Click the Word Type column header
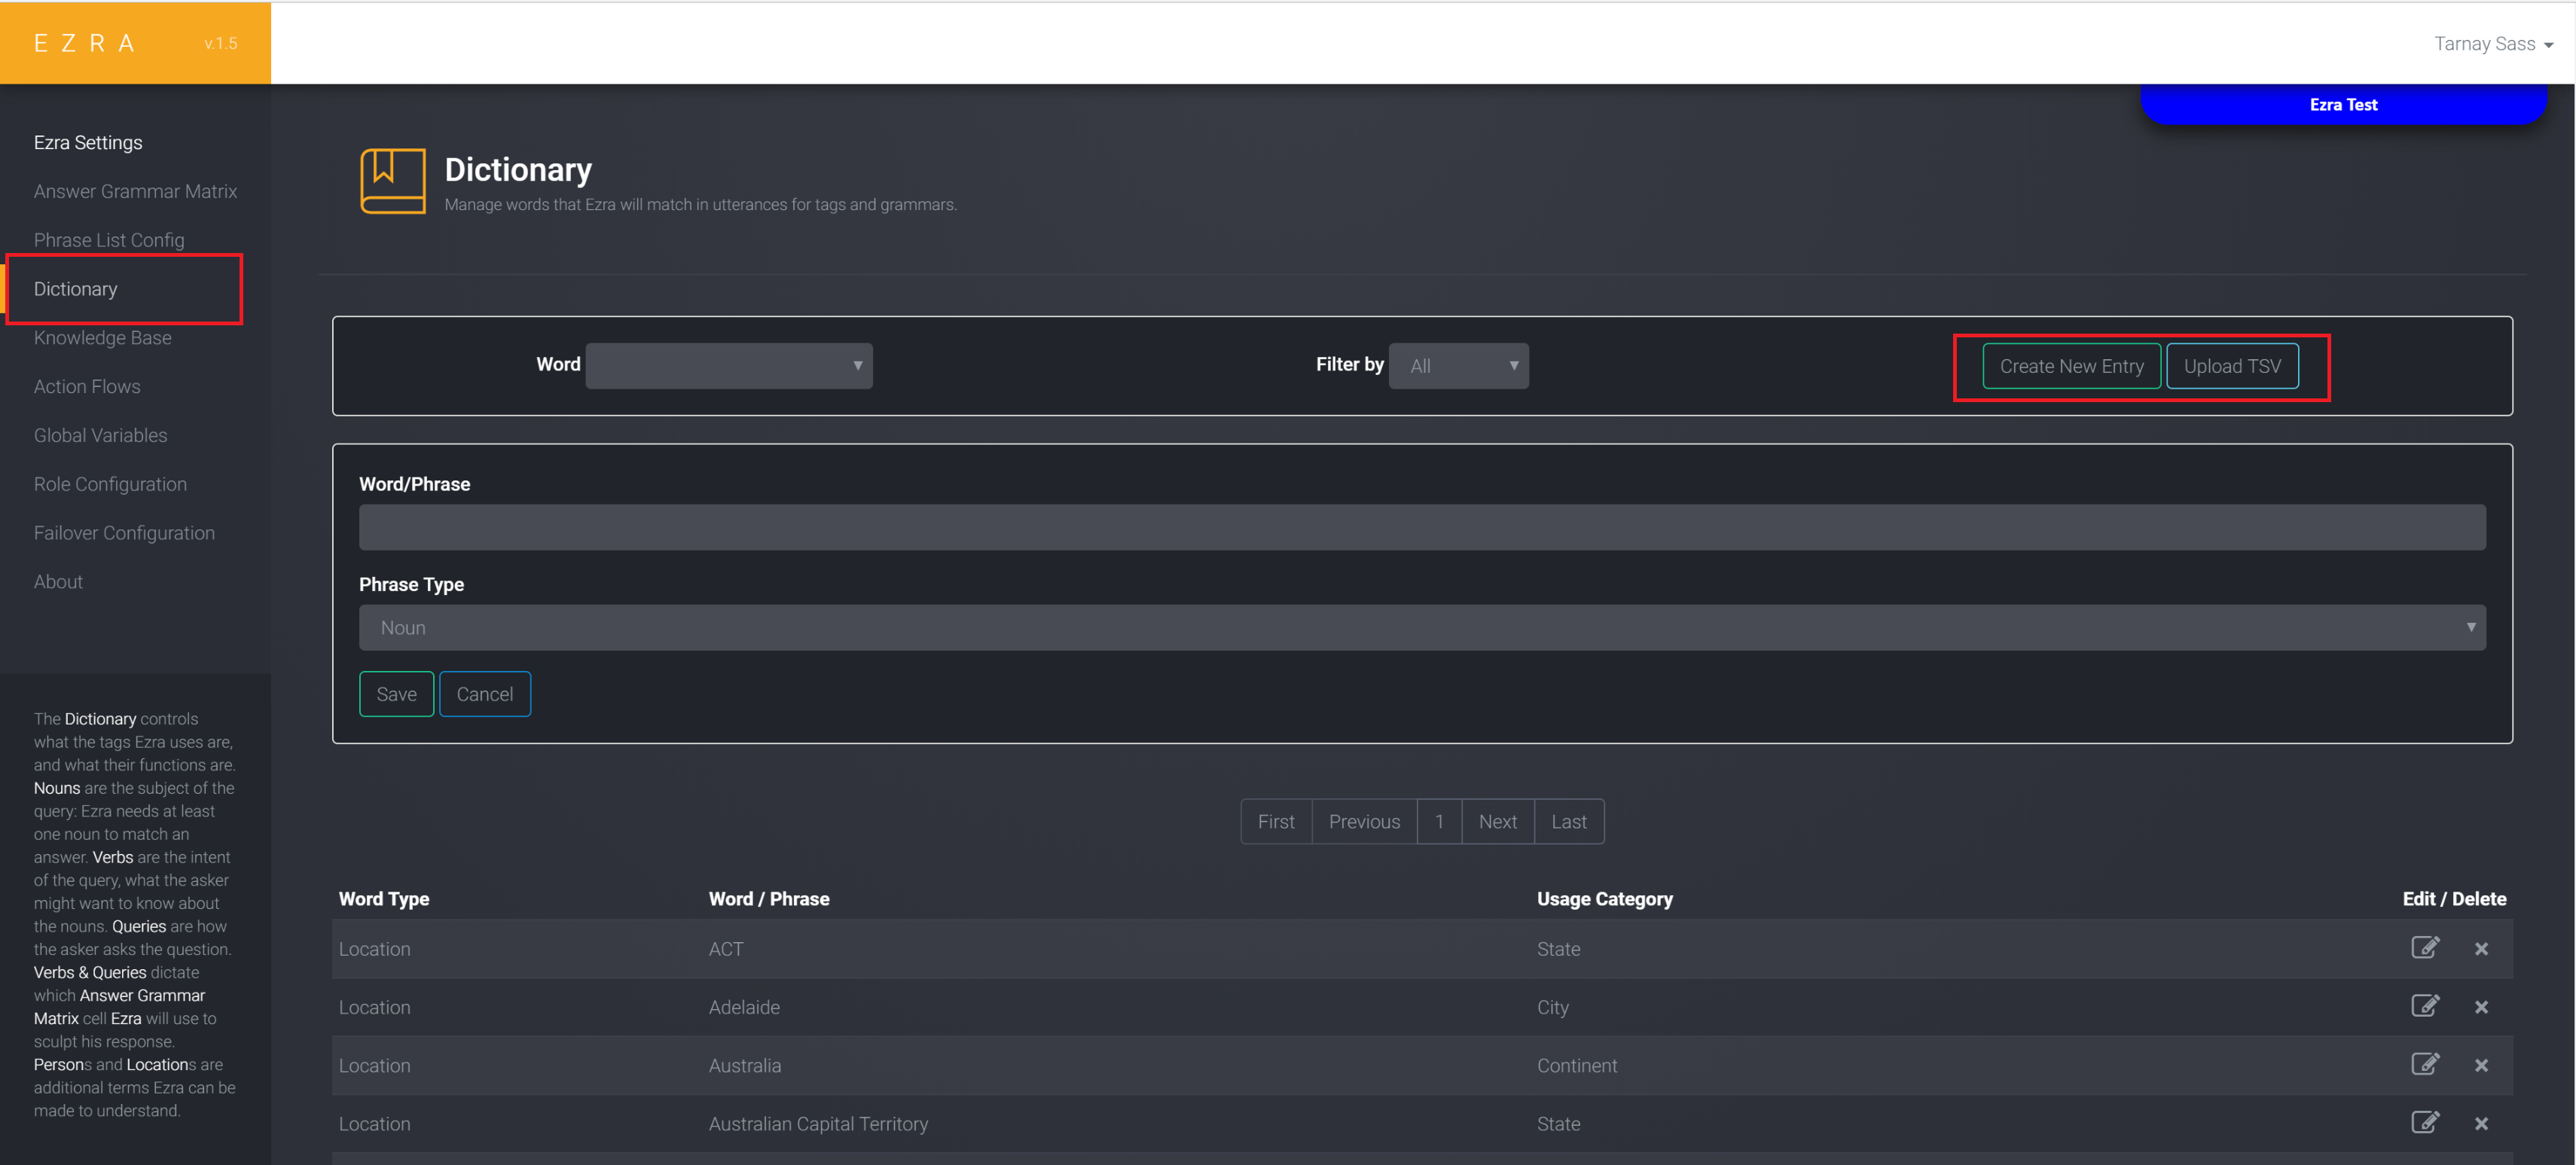 coord(384,898)
